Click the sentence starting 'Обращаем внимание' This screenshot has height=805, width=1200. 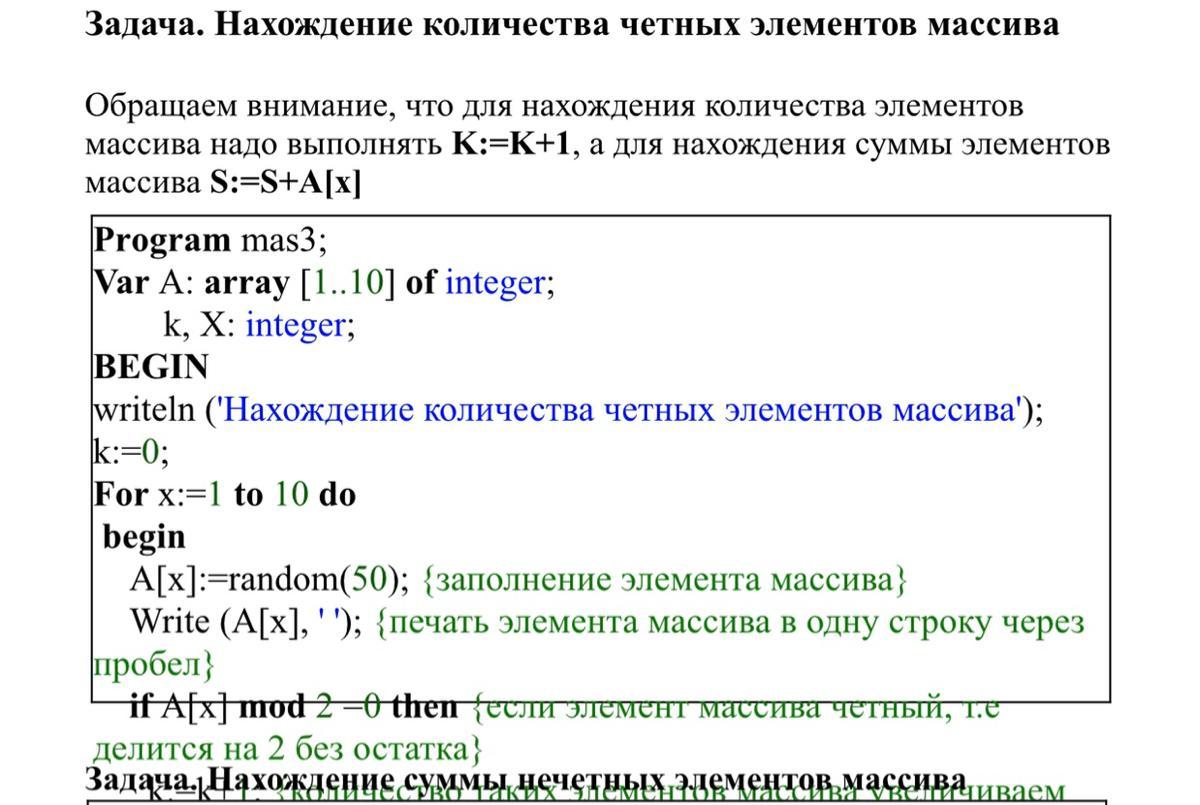click(x=598, y=145)
